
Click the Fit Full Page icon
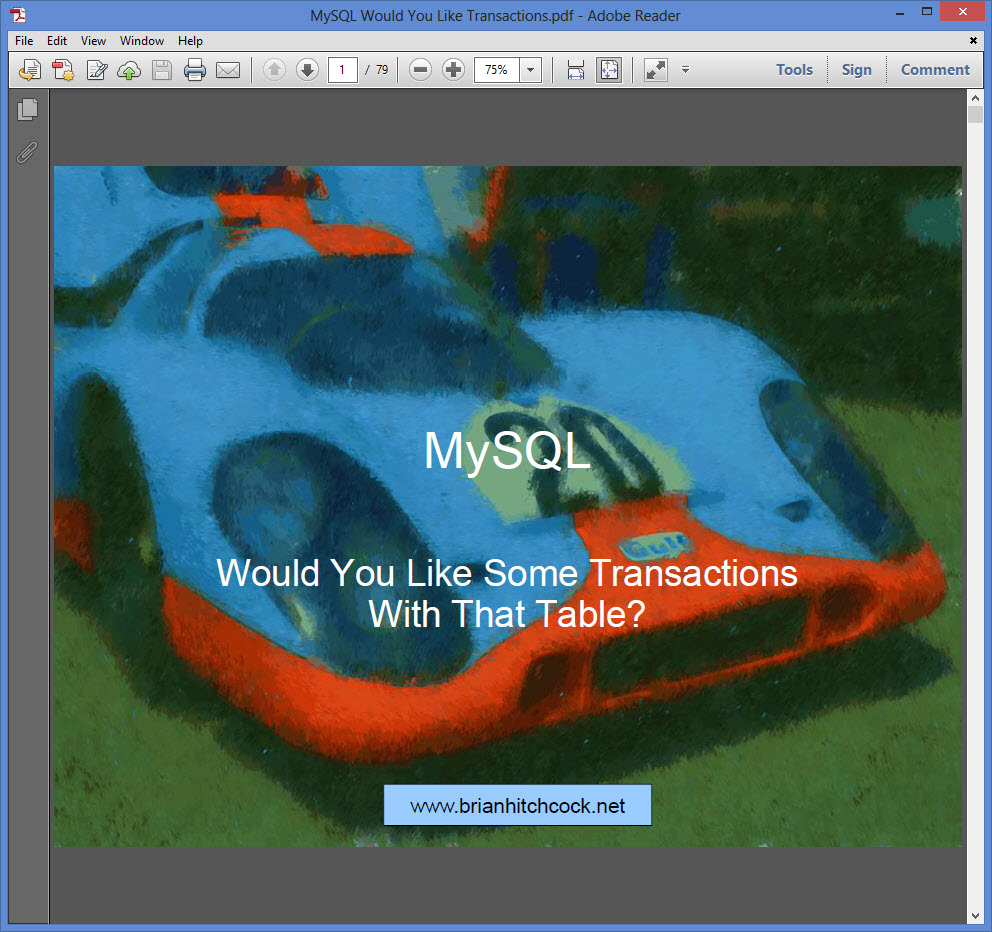[x=607, y=70]
